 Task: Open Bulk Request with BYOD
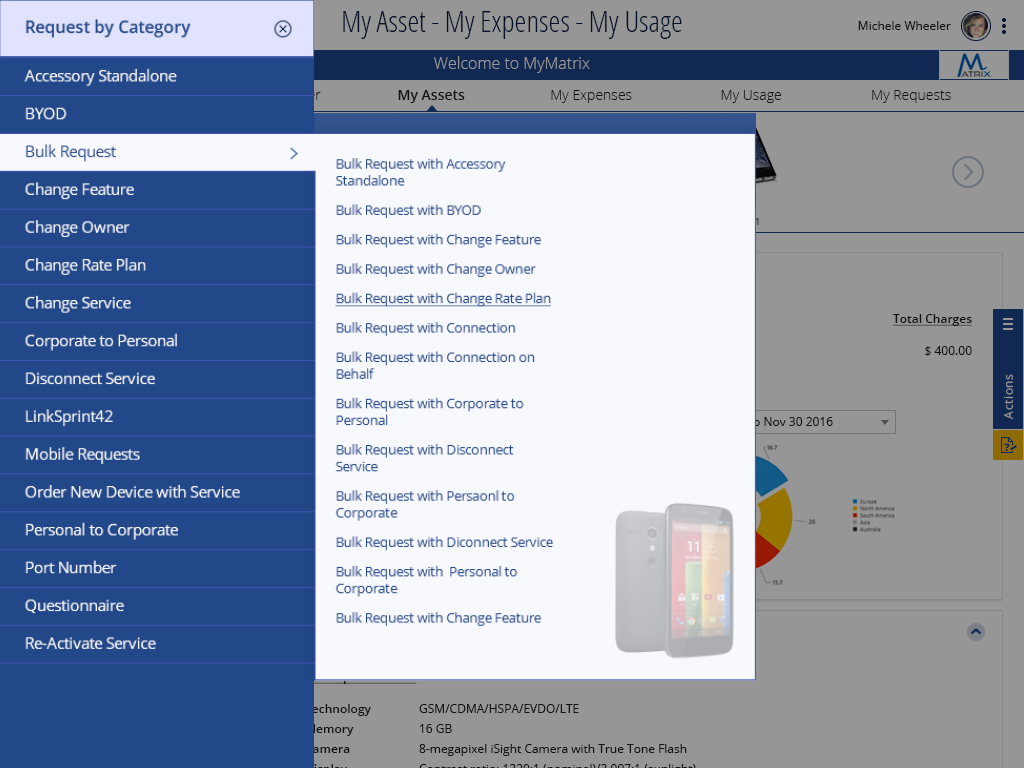pyautogui.click(x=408, y=210)
